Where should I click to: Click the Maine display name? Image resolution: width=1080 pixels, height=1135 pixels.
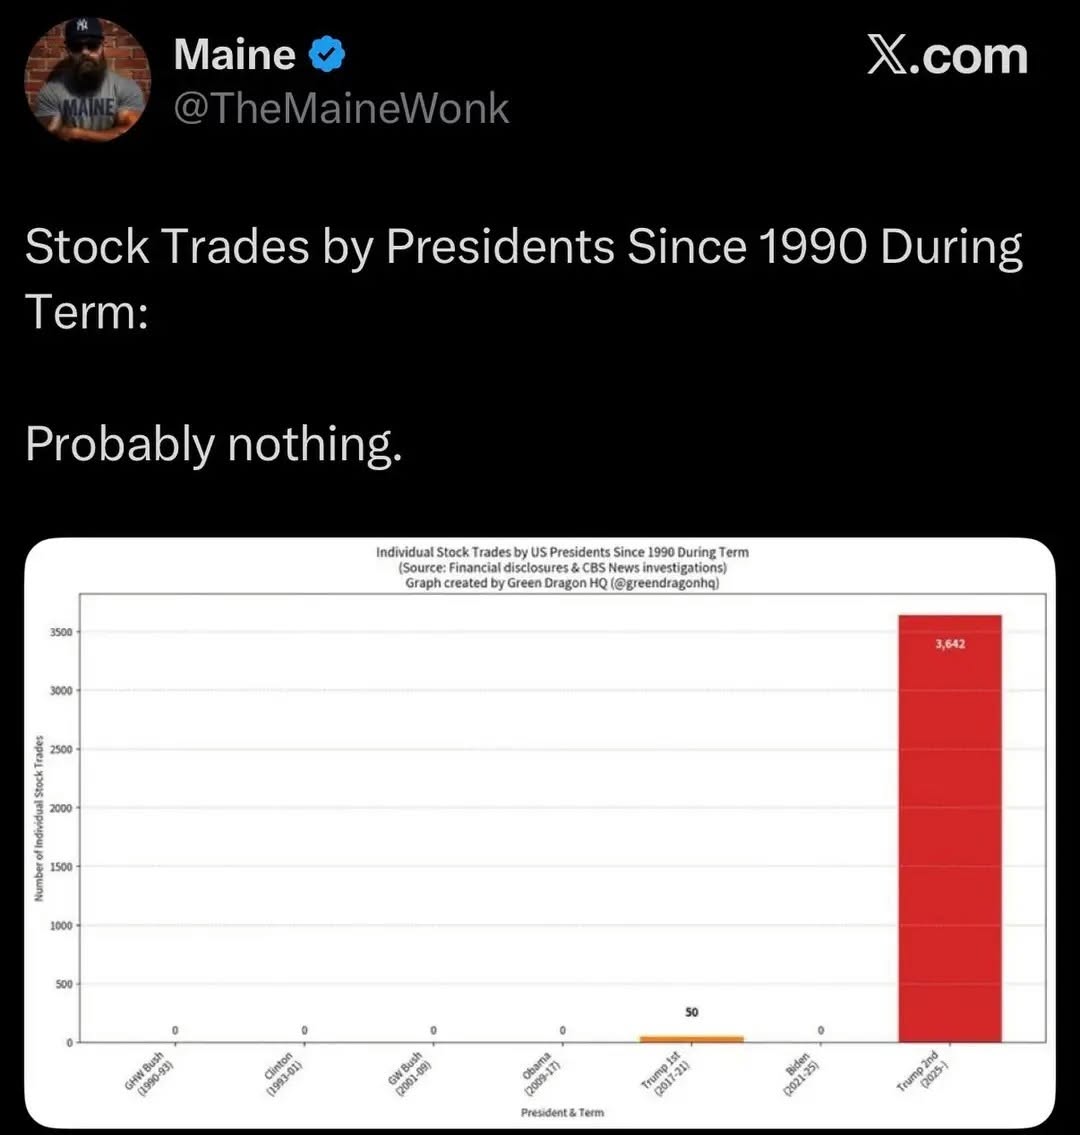point(235,54)
